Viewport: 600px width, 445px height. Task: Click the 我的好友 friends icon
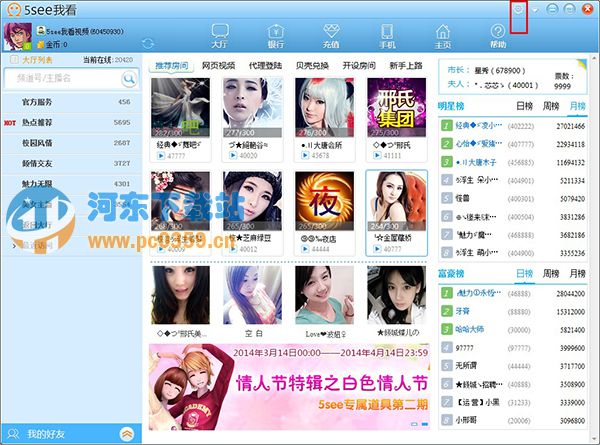coord(13,434)
